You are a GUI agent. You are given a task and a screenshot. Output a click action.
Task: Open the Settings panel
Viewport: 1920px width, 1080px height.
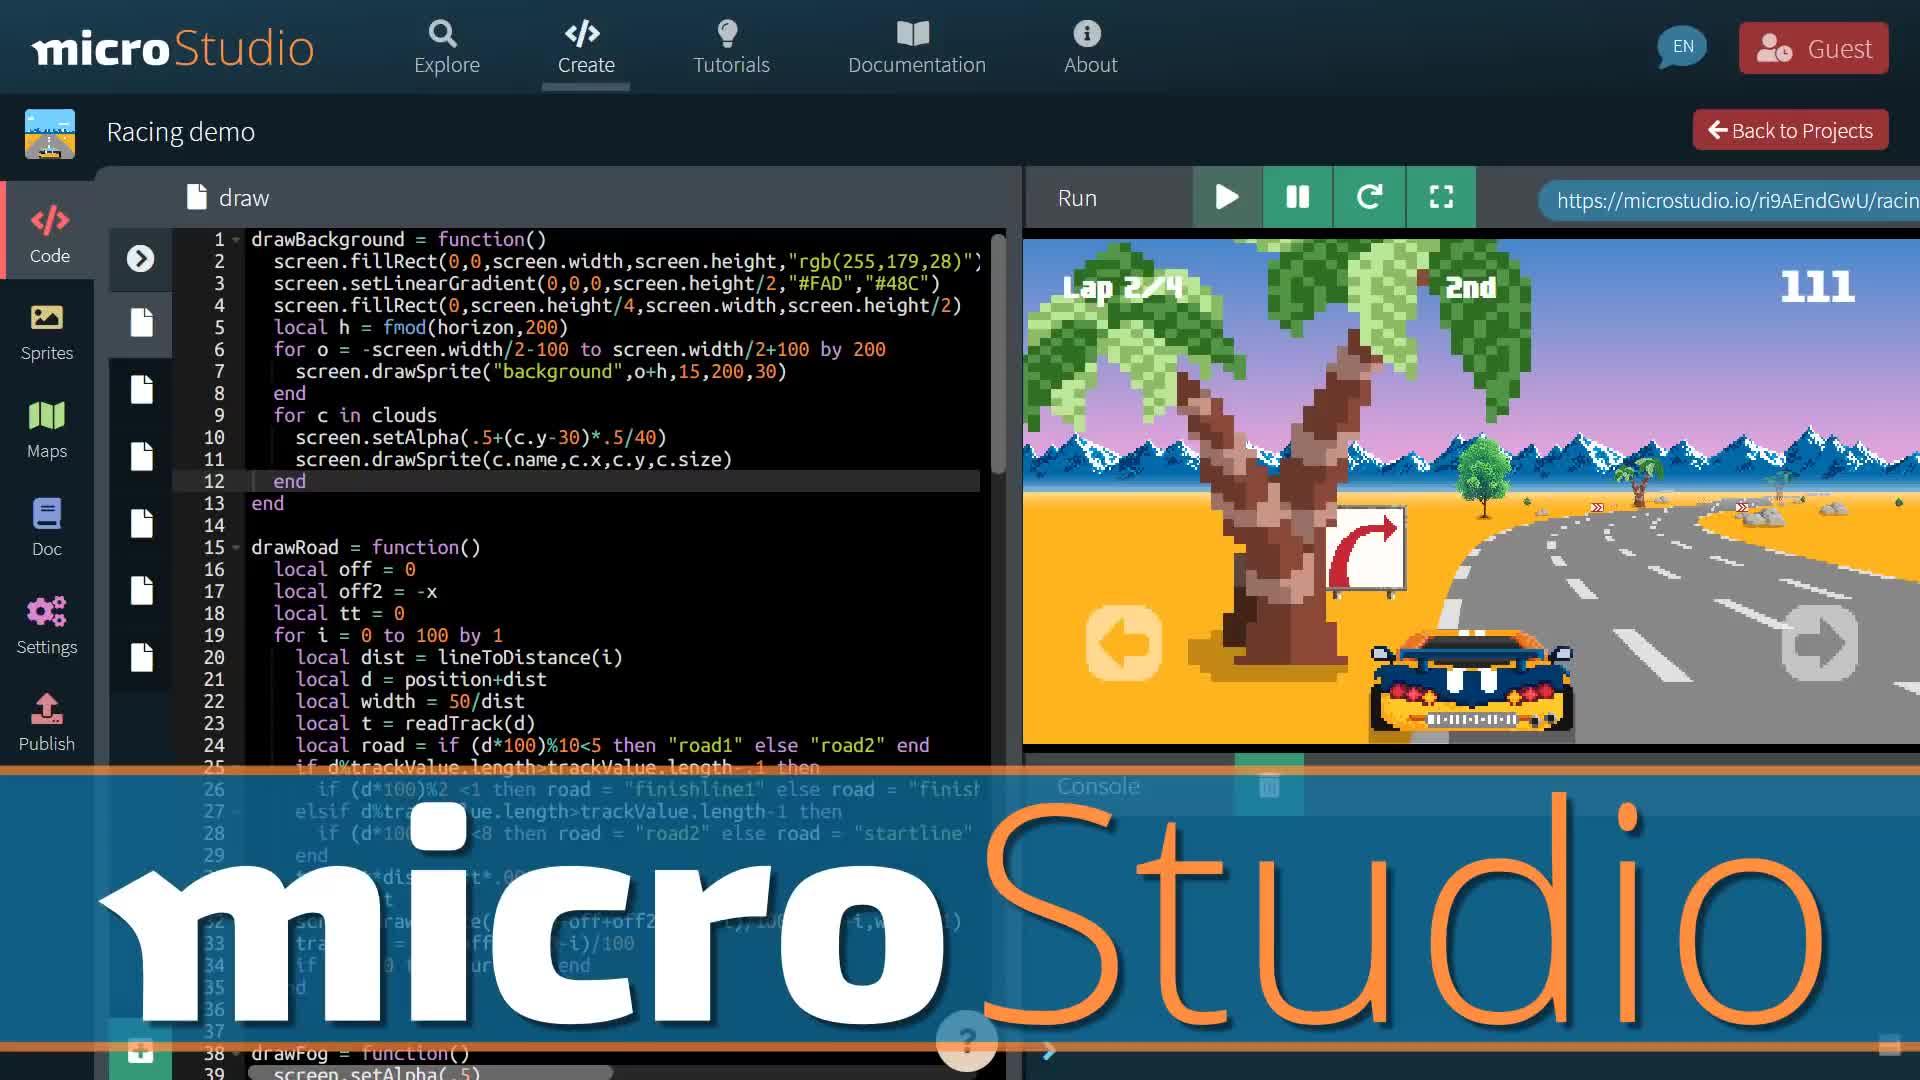tap(46, 625)
